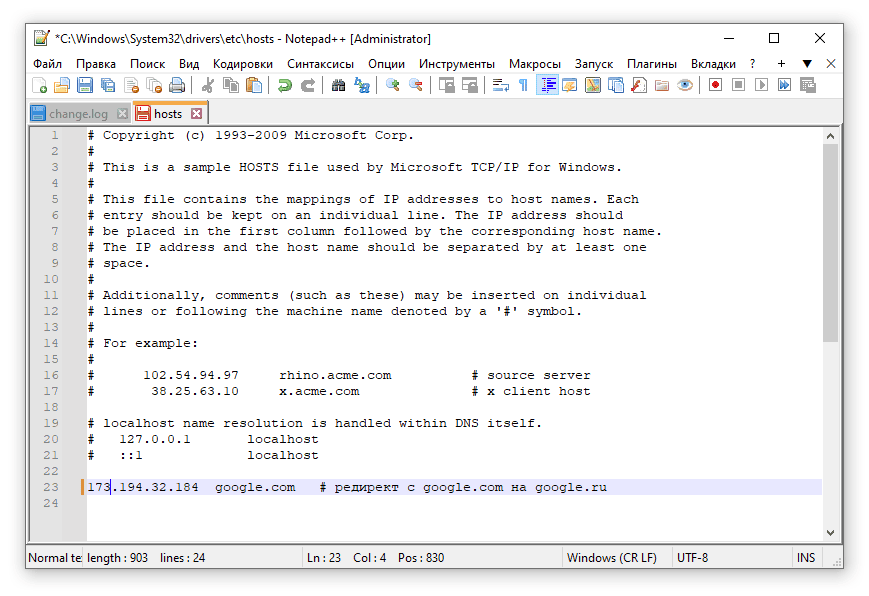Print the file using the printer icon
The height and width of the screenshot is (596, 869).
(177, 85)
